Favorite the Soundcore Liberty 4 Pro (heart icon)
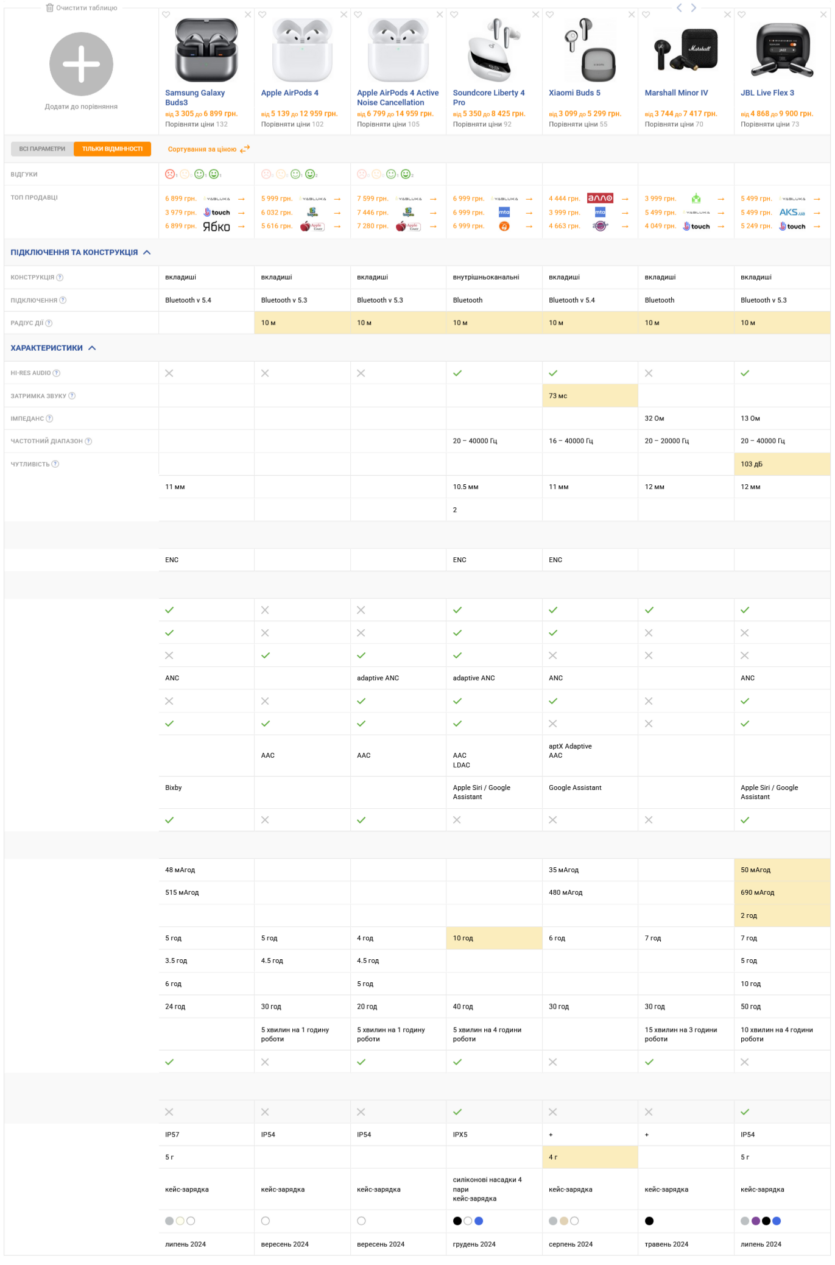The image size is (835, 1265). point(455,15)
